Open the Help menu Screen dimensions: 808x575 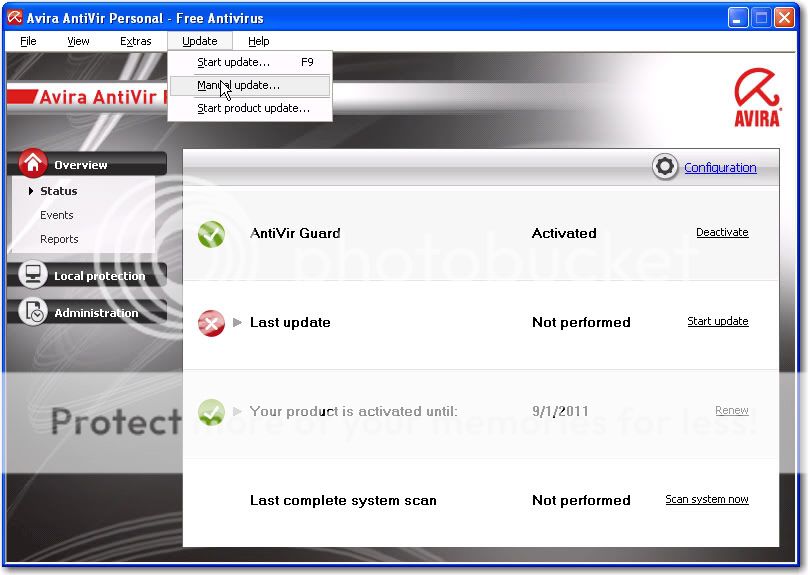pyautogui.click(x=259, y=41)
